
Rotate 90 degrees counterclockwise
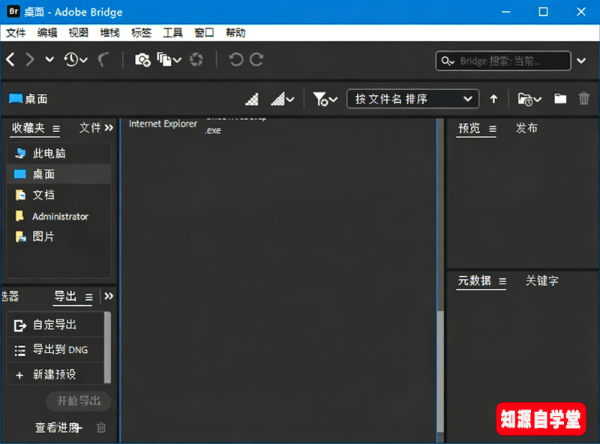click(x=236, y=60)
